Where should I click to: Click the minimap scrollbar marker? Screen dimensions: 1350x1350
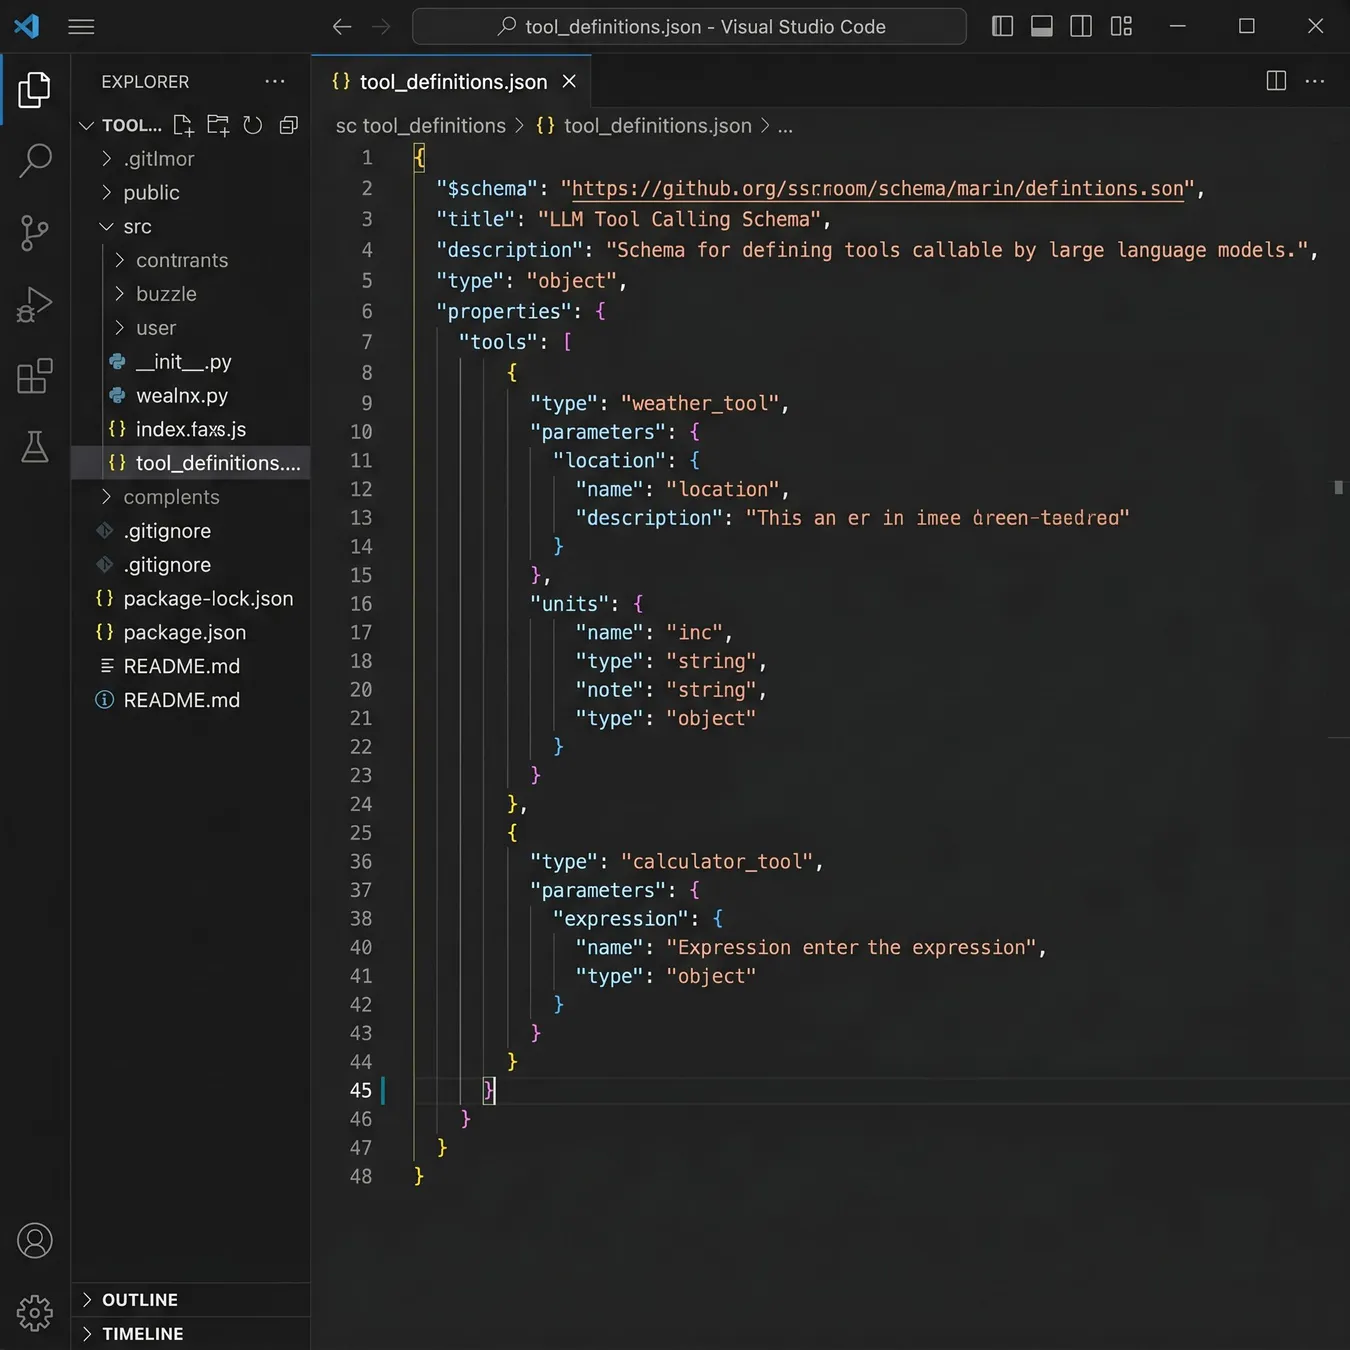click(1338, 488)
